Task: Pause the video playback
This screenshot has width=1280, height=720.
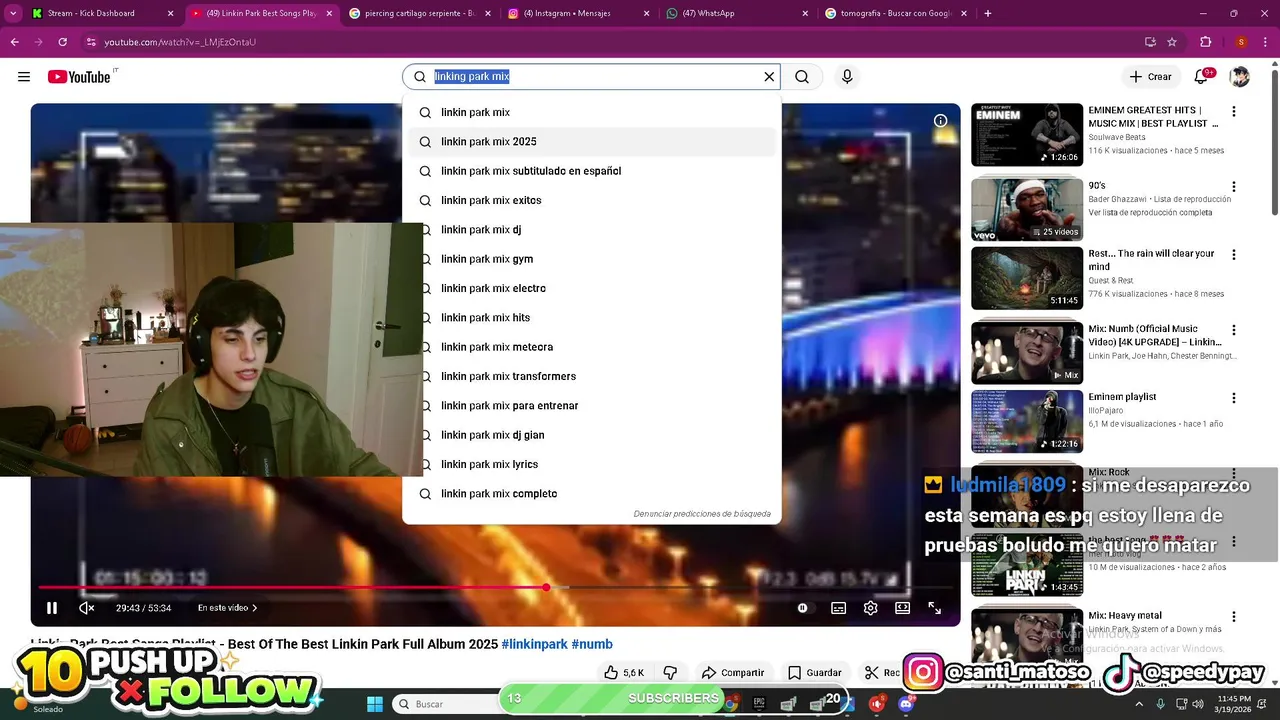Action: 52,608
